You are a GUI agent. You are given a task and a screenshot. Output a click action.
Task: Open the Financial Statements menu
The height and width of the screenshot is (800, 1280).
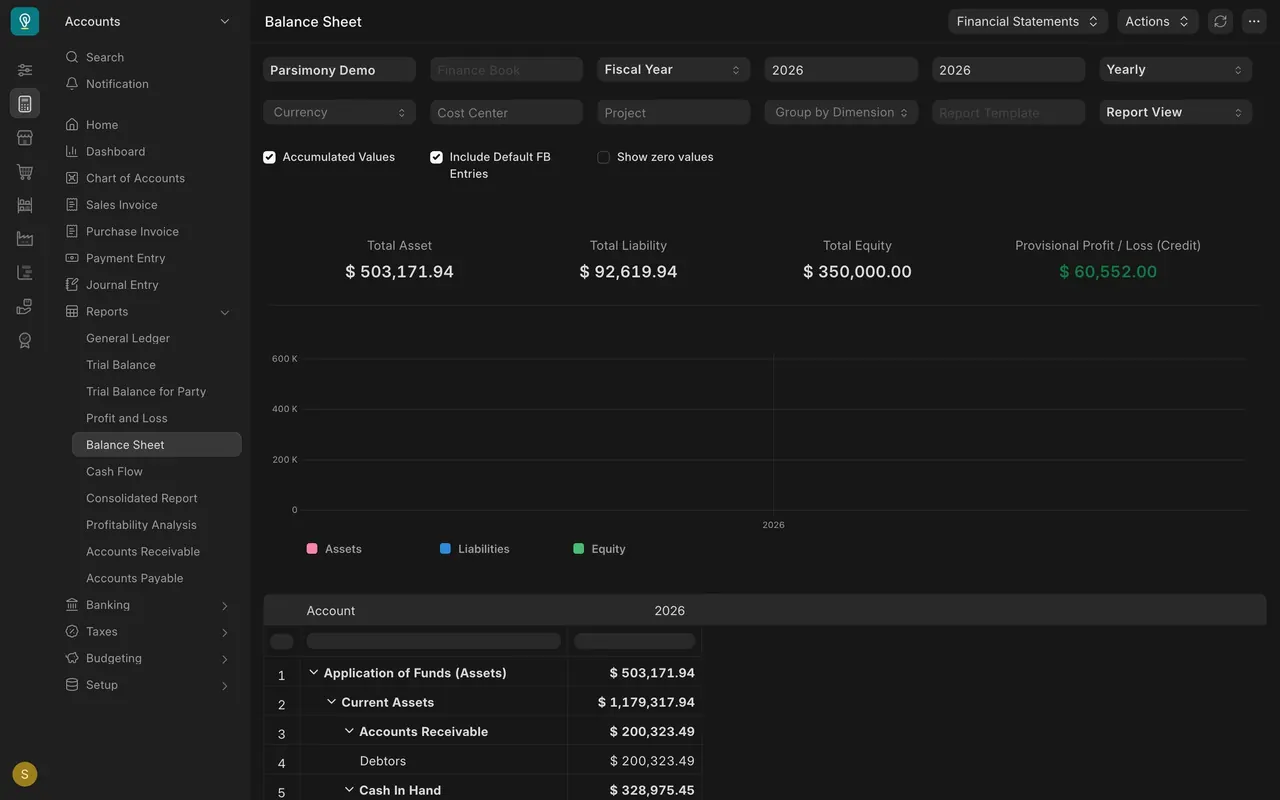1028,21
